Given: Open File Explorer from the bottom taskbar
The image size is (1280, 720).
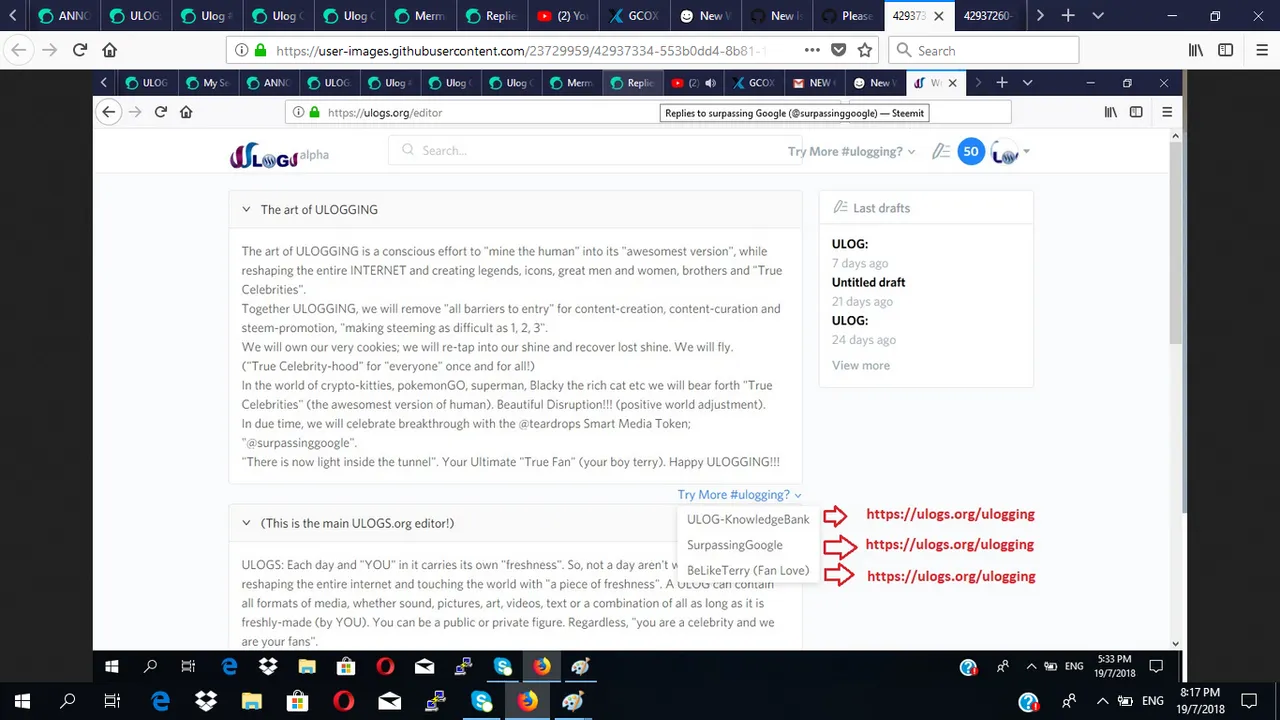Looking at the screenshot, I should [252, 702].
